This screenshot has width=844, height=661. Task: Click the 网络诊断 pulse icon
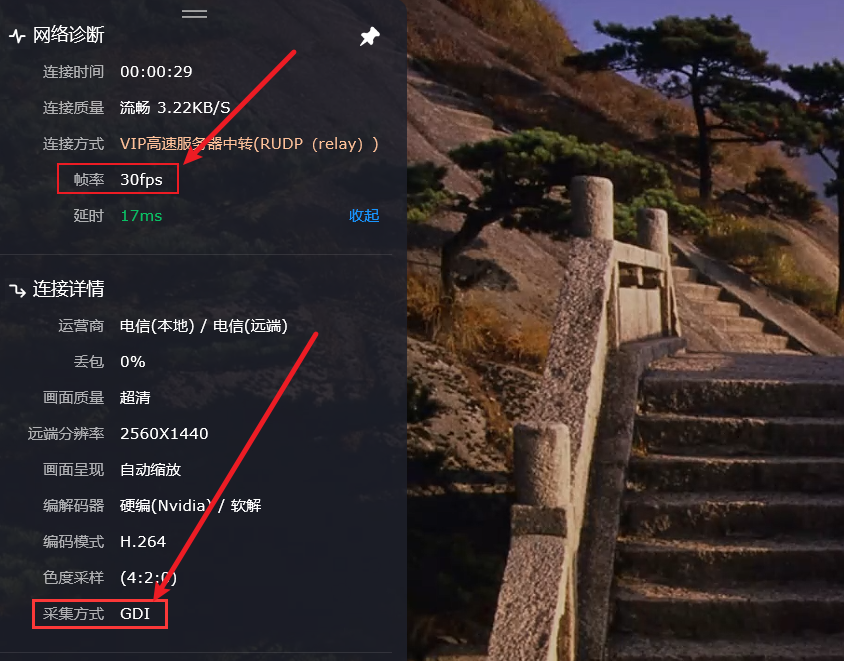click(17, 36)
